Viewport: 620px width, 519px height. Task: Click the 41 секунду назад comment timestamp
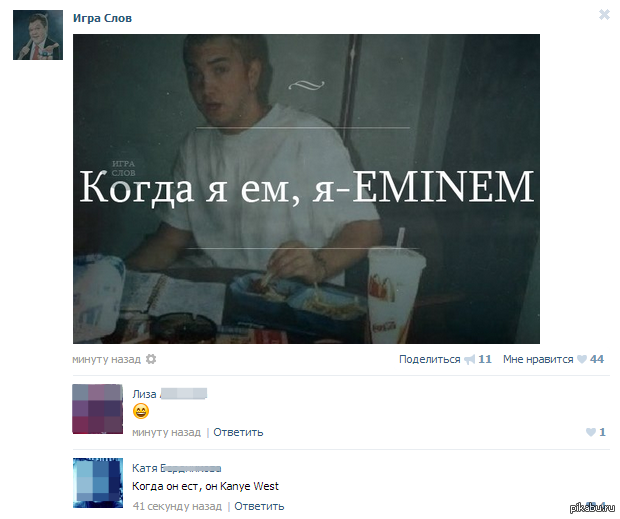click(177, 506)
